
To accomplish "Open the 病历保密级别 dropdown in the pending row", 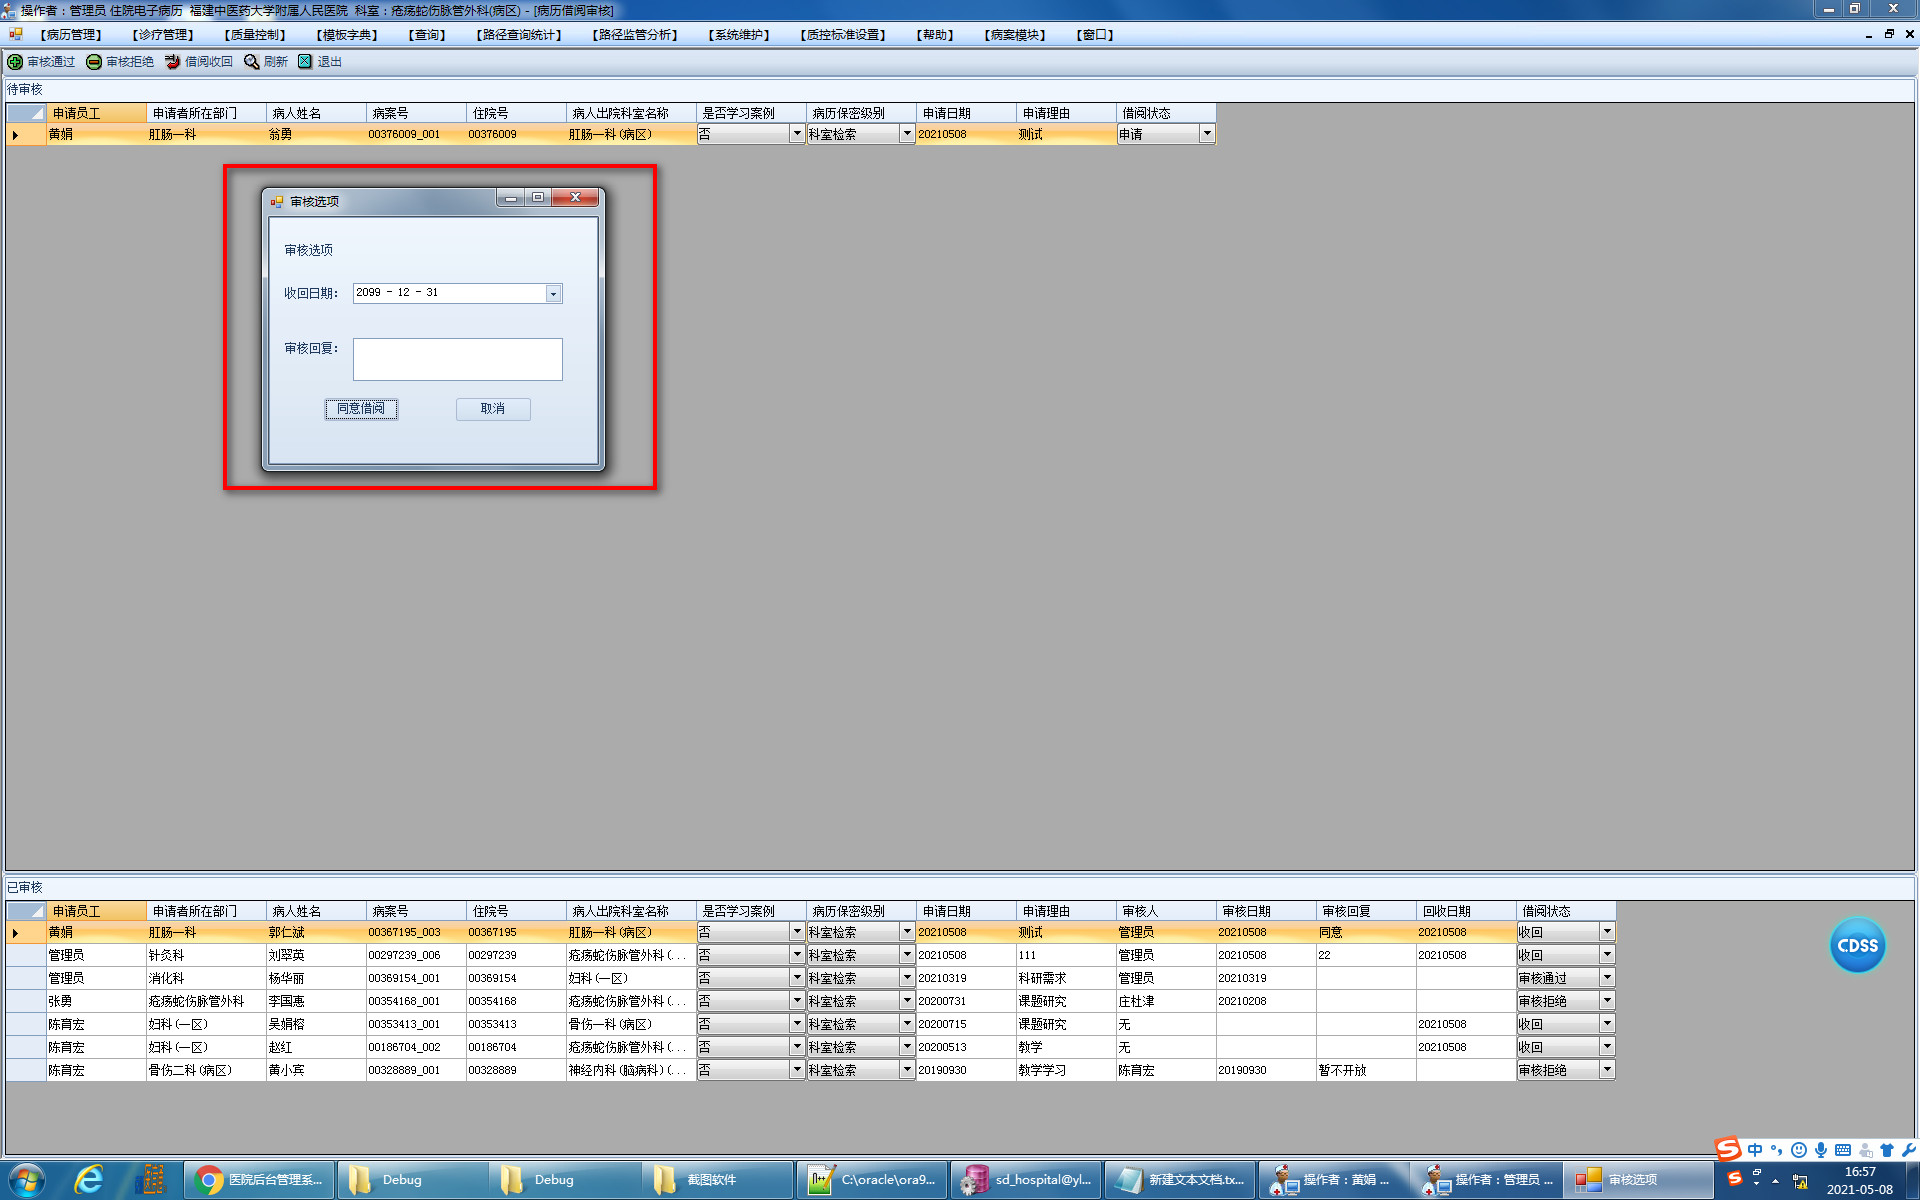I will coord(907,134).
